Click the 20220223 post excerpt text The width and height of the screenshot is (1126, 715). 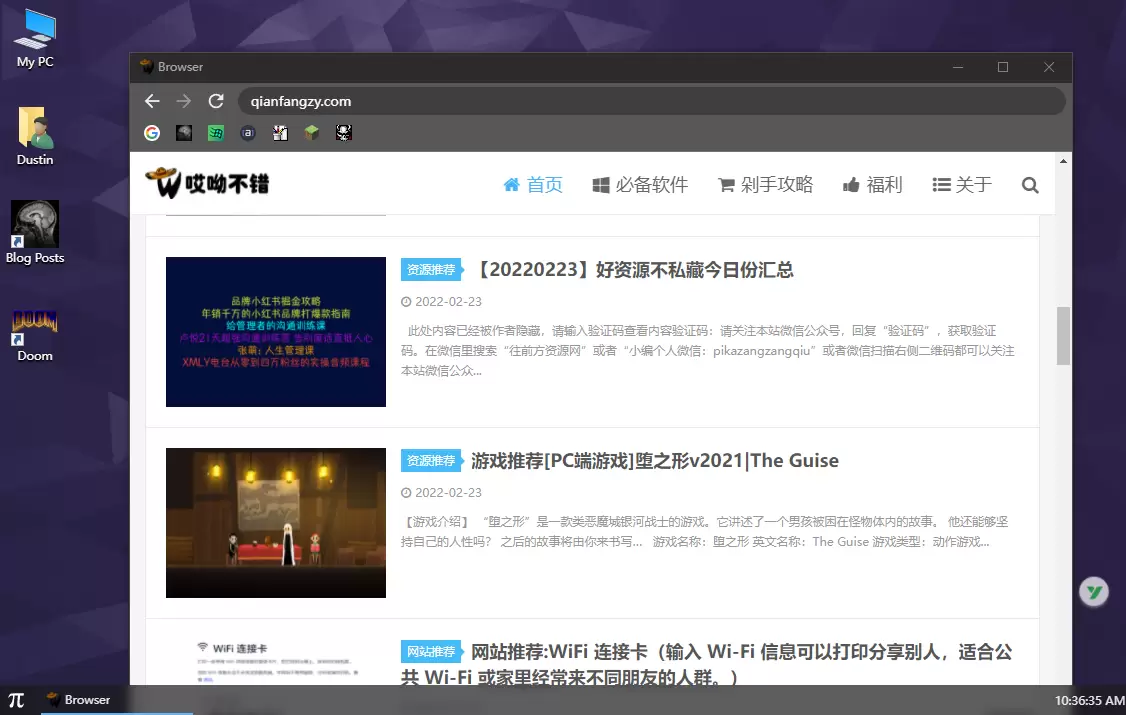point(708,351)
